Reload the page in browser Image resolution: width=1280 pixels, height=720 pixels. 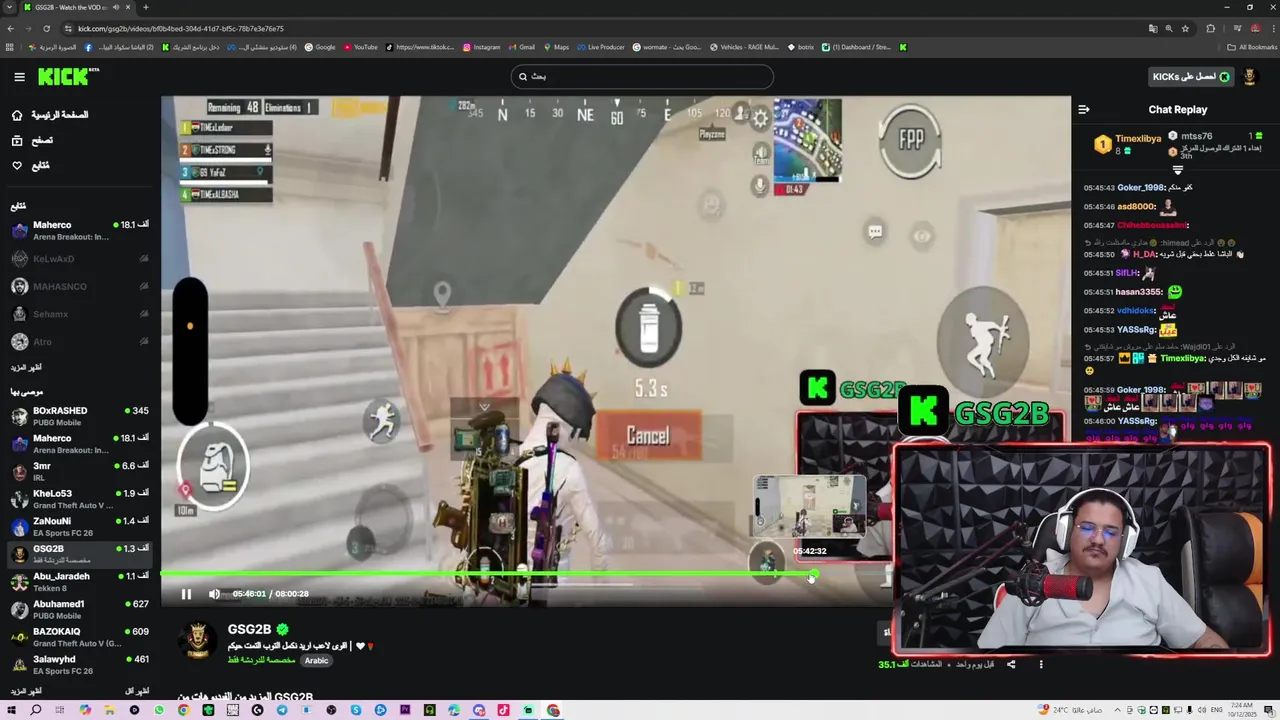click(46, 29)
